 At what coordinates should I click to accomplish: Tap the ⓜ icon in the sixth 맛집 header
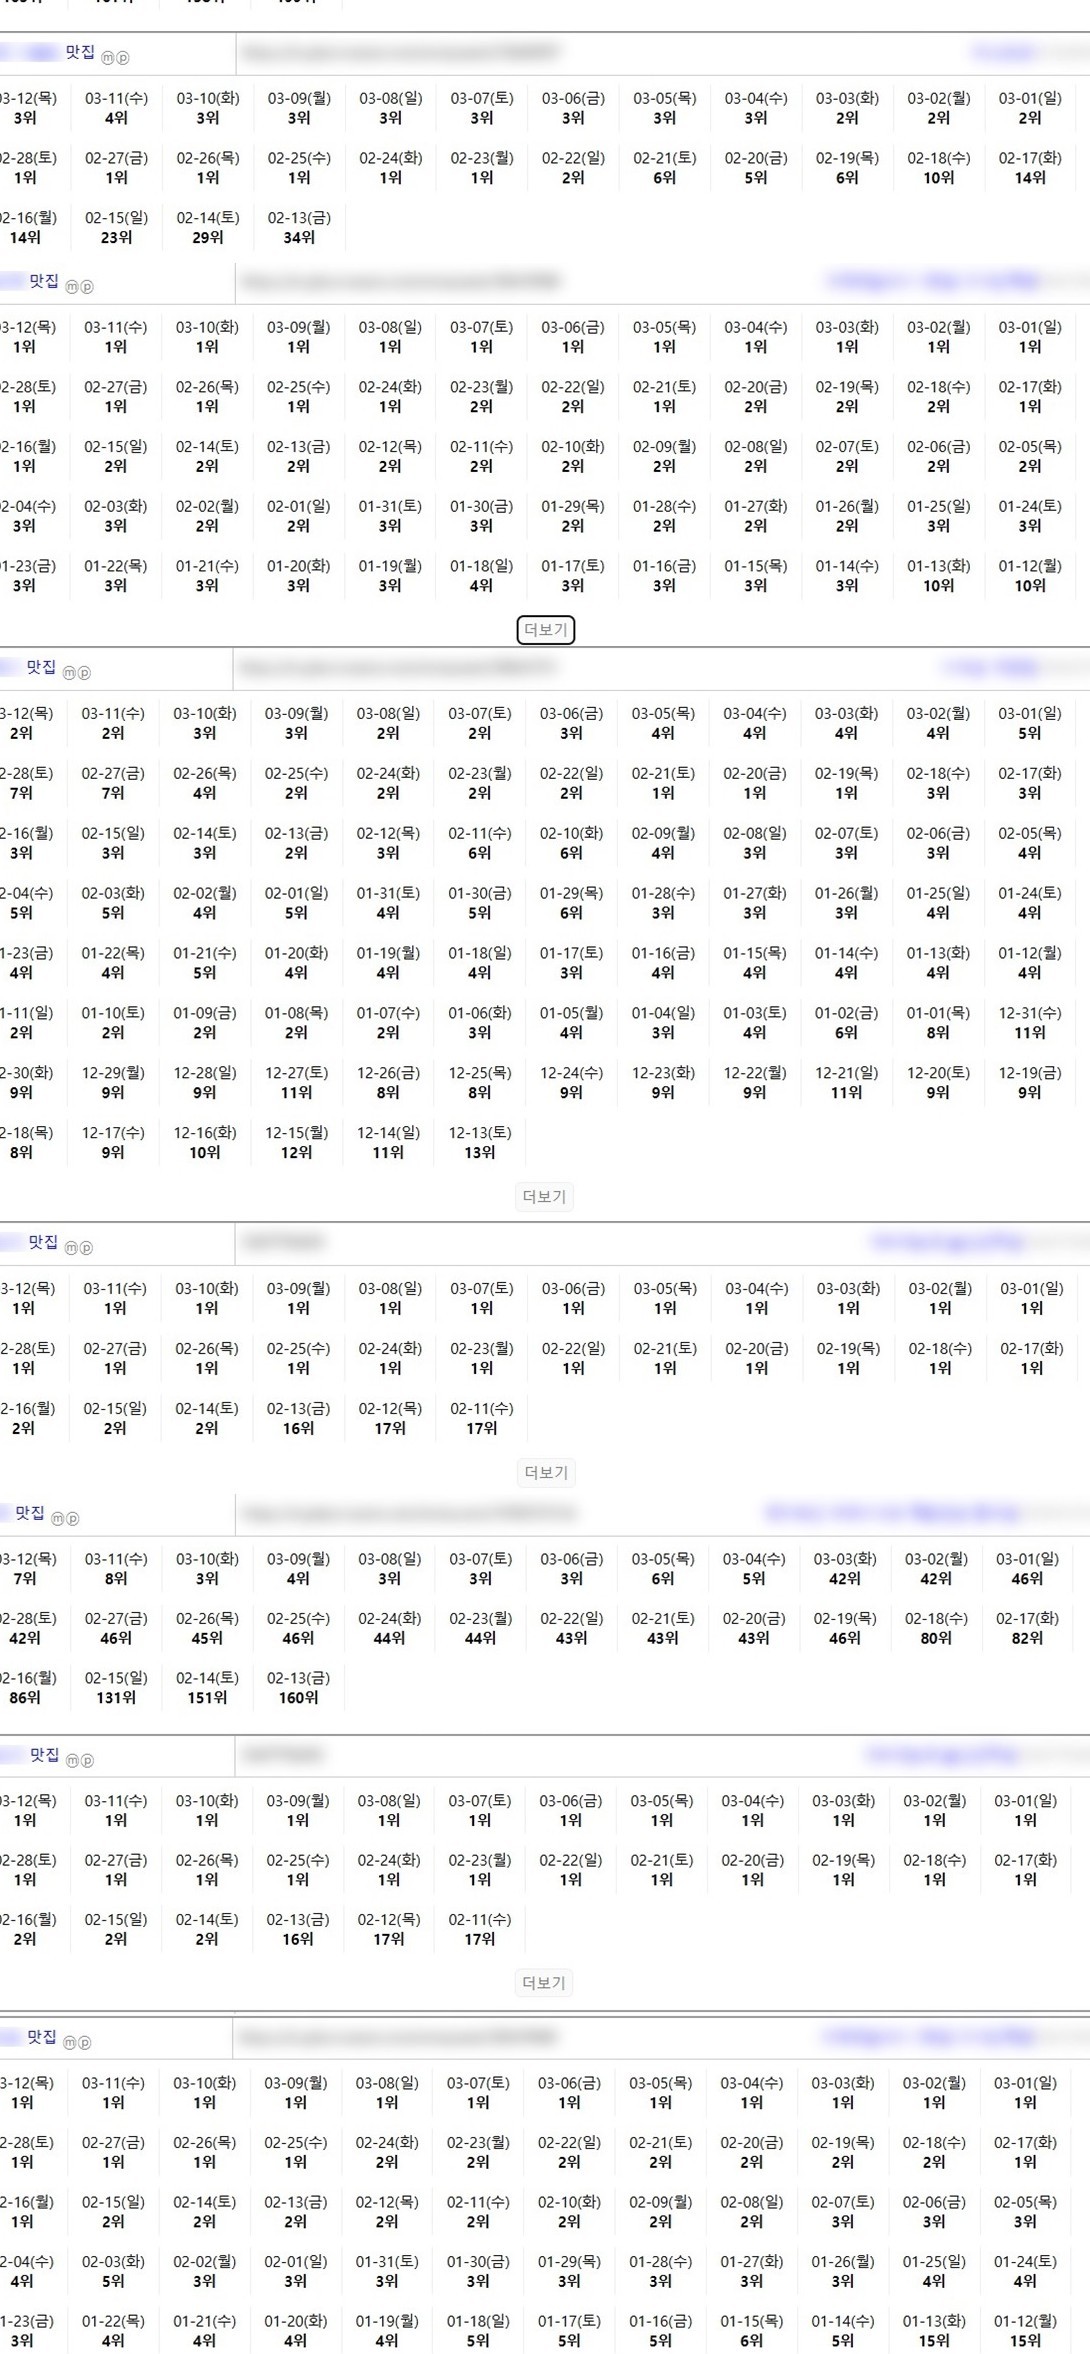tap(72, 1760)
